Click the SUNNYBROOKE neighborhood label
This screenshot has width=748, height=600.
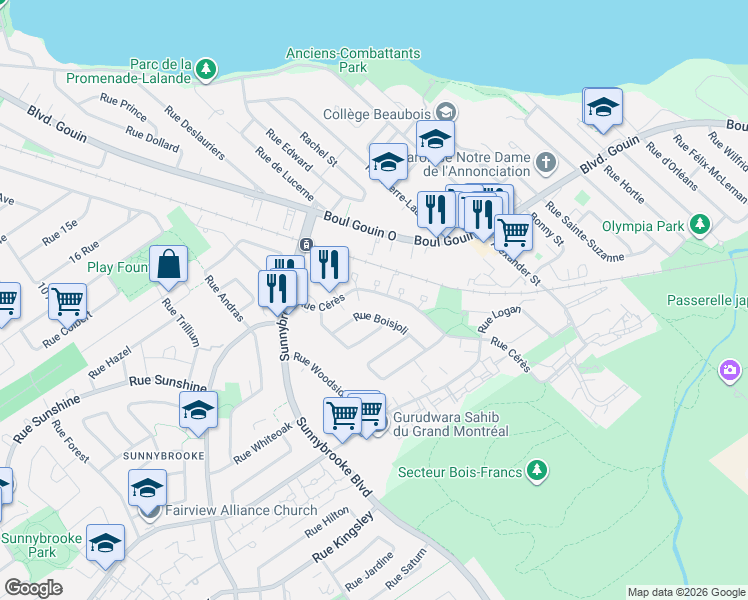click(164, 456)
